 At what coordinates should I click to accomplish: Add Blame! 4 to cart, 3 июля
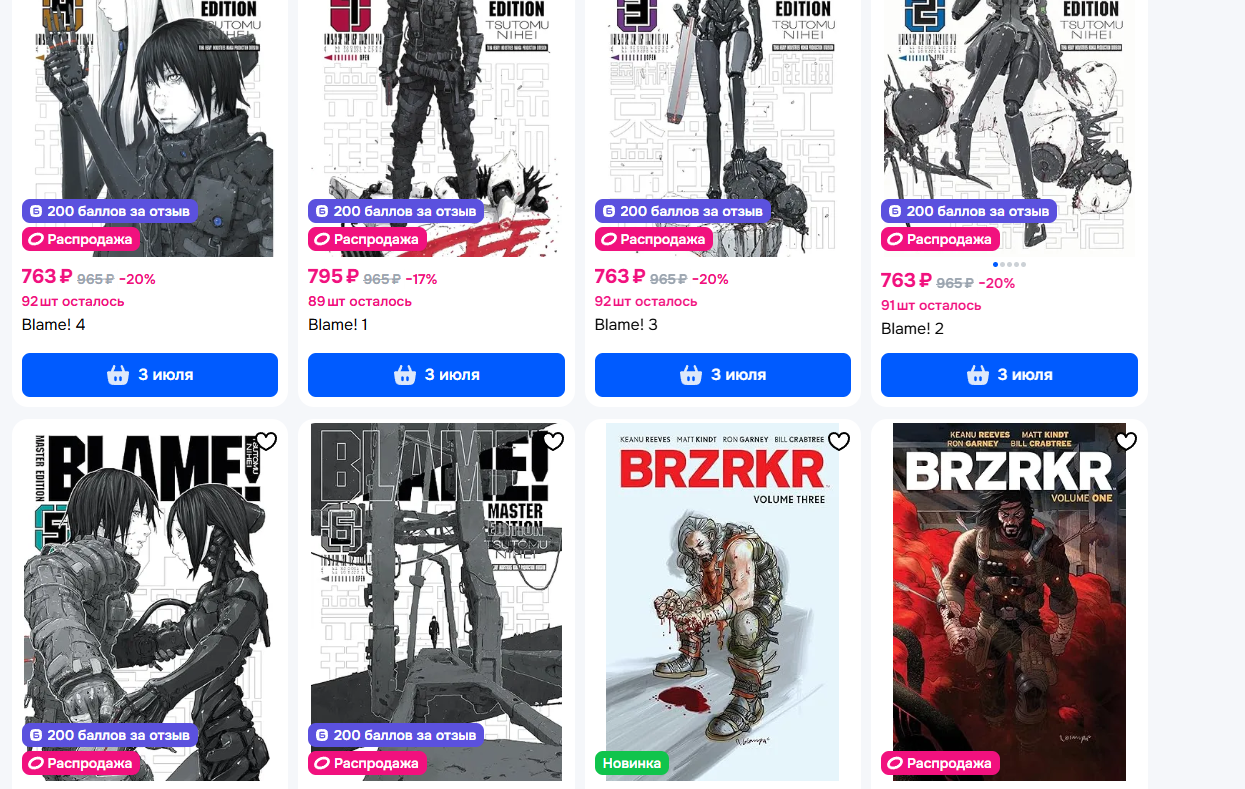(x=150, y=375)
